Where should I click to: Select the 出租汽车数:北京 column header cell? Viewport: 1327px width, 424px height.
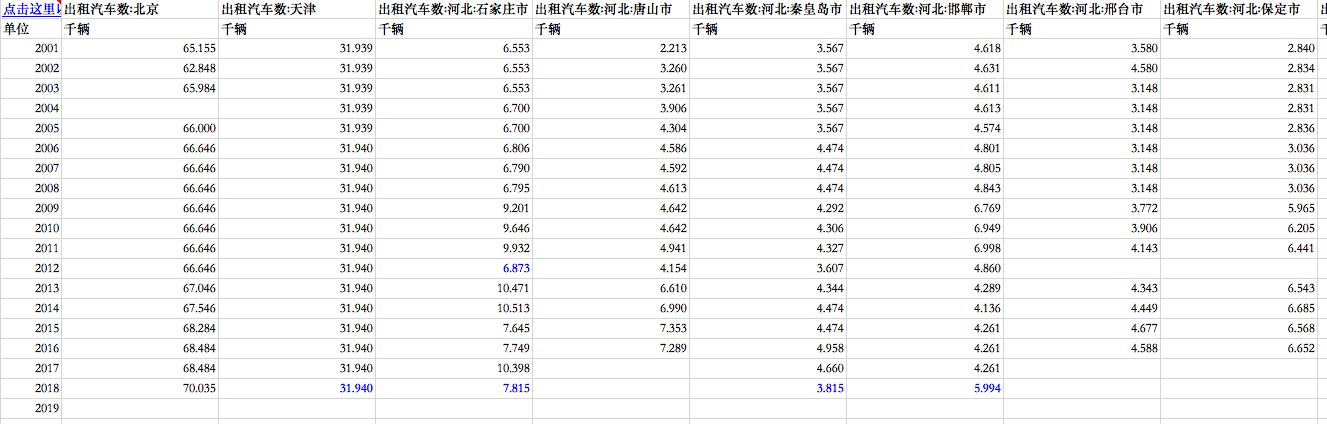[140, 9]
